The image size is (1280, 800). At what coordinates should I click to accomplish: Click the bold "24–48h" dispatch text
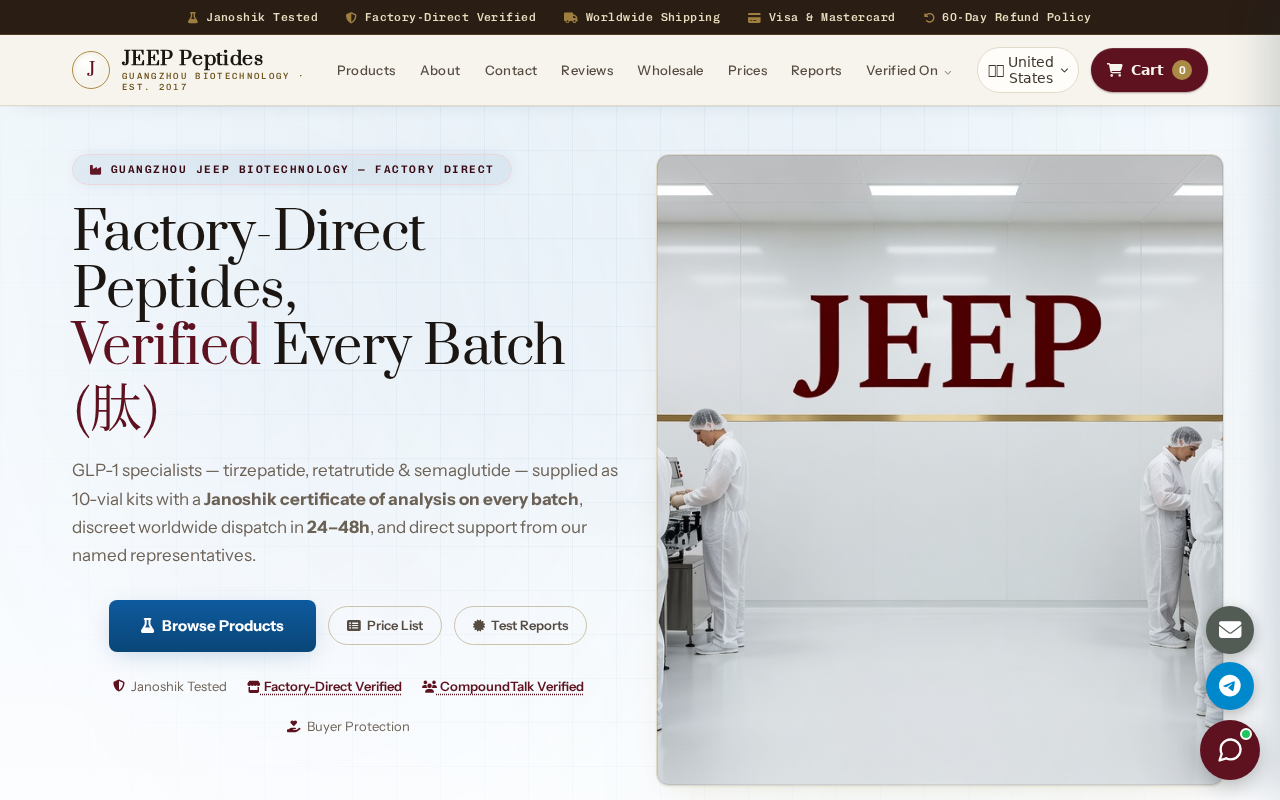point(338,527)
